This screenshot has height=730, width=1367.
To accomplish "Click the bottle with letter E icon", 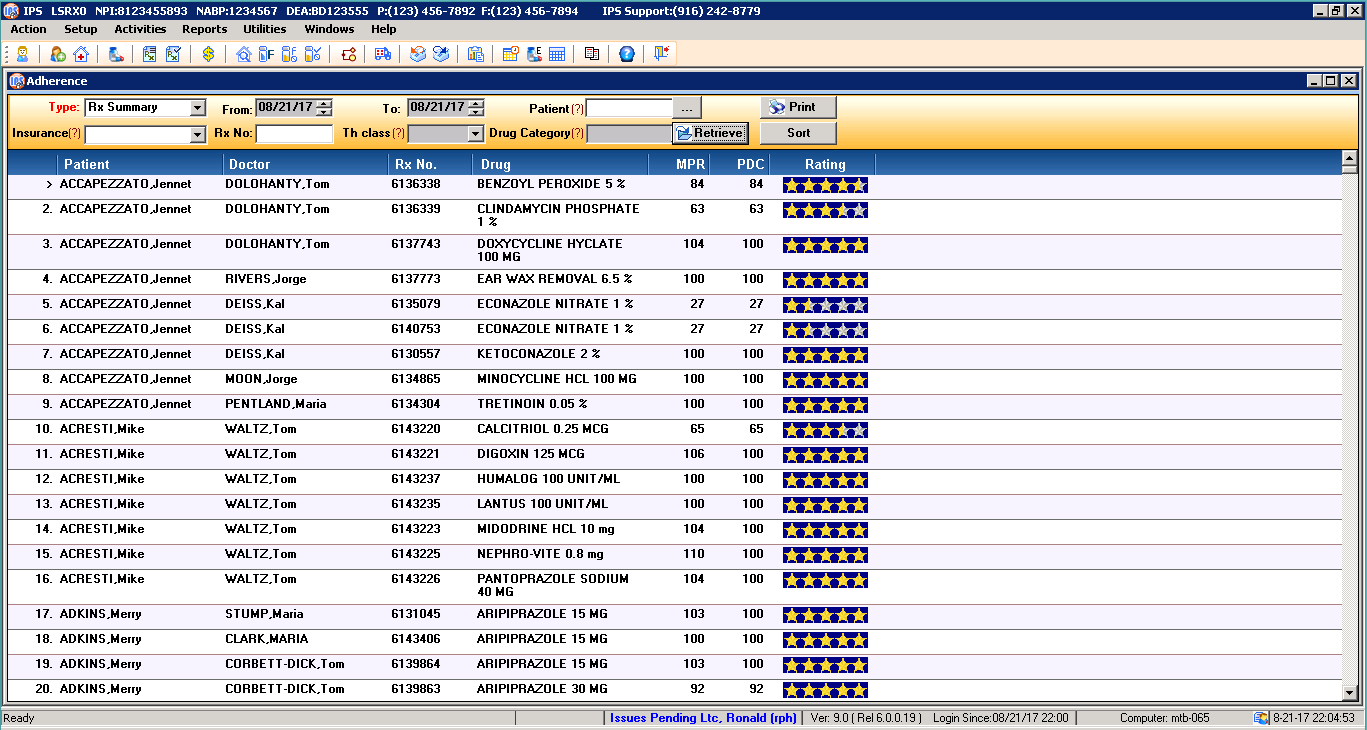I will point(534,54).
